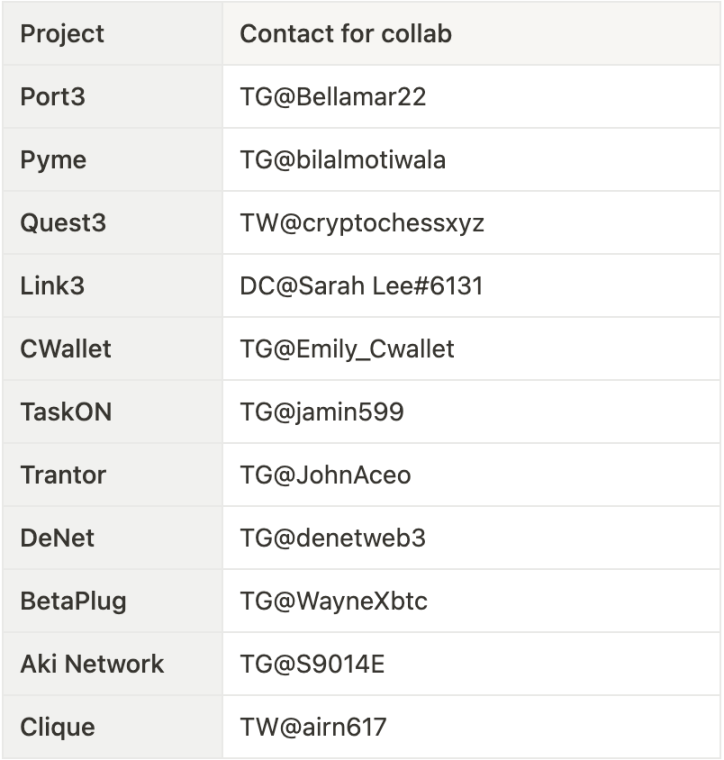The height and width of the screenshot is (760, 724).
Task: Click the "Contact for collab" column header
Action: [345, 34]
